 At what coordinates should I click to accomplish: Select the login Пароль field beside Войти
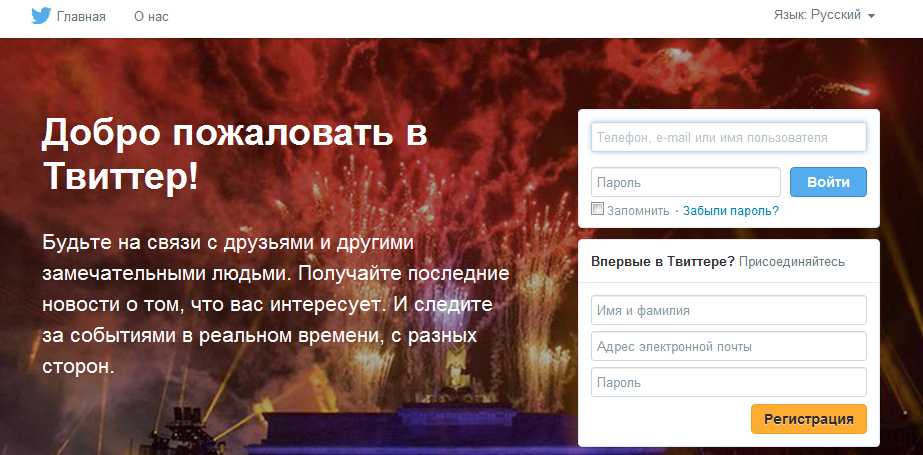tap(686, 182)
